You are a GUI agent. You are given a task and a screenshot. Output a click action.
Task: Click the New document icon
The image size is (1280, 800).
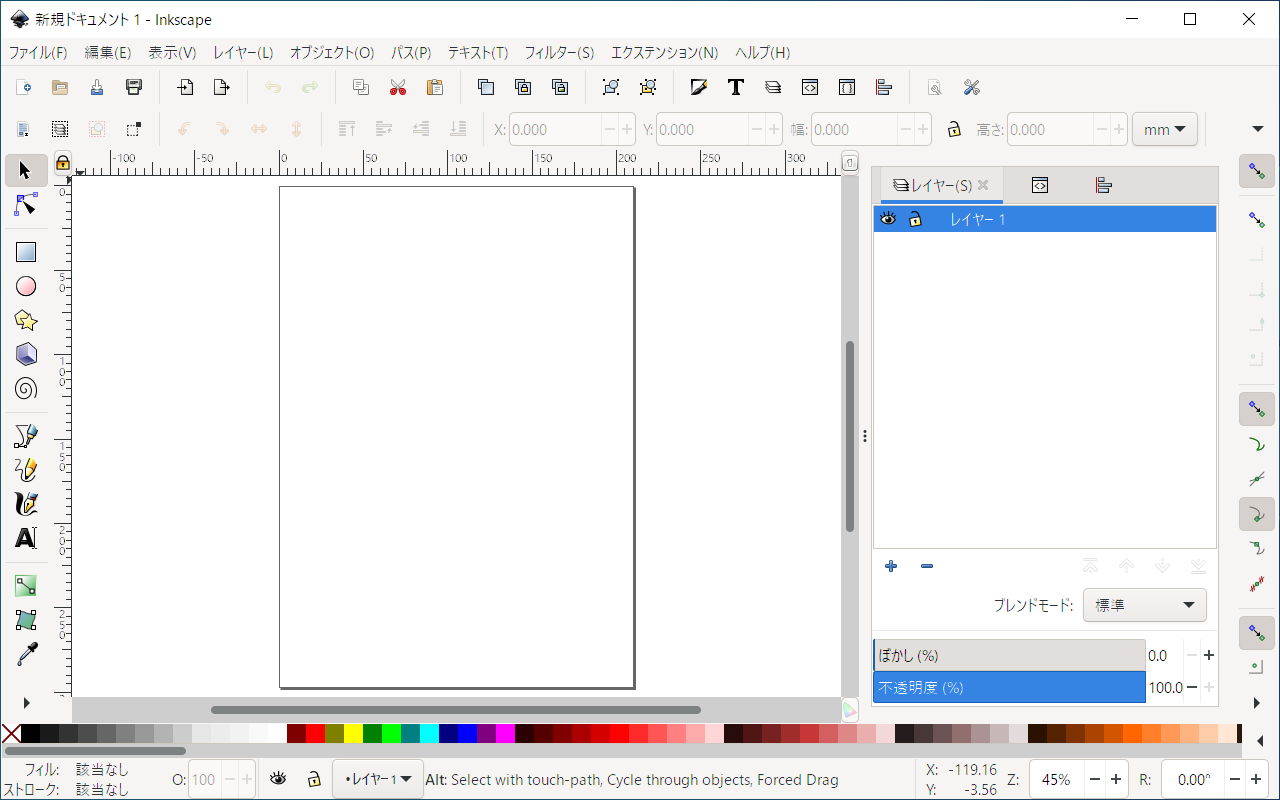pyautogui.click(x=23, y=88)
